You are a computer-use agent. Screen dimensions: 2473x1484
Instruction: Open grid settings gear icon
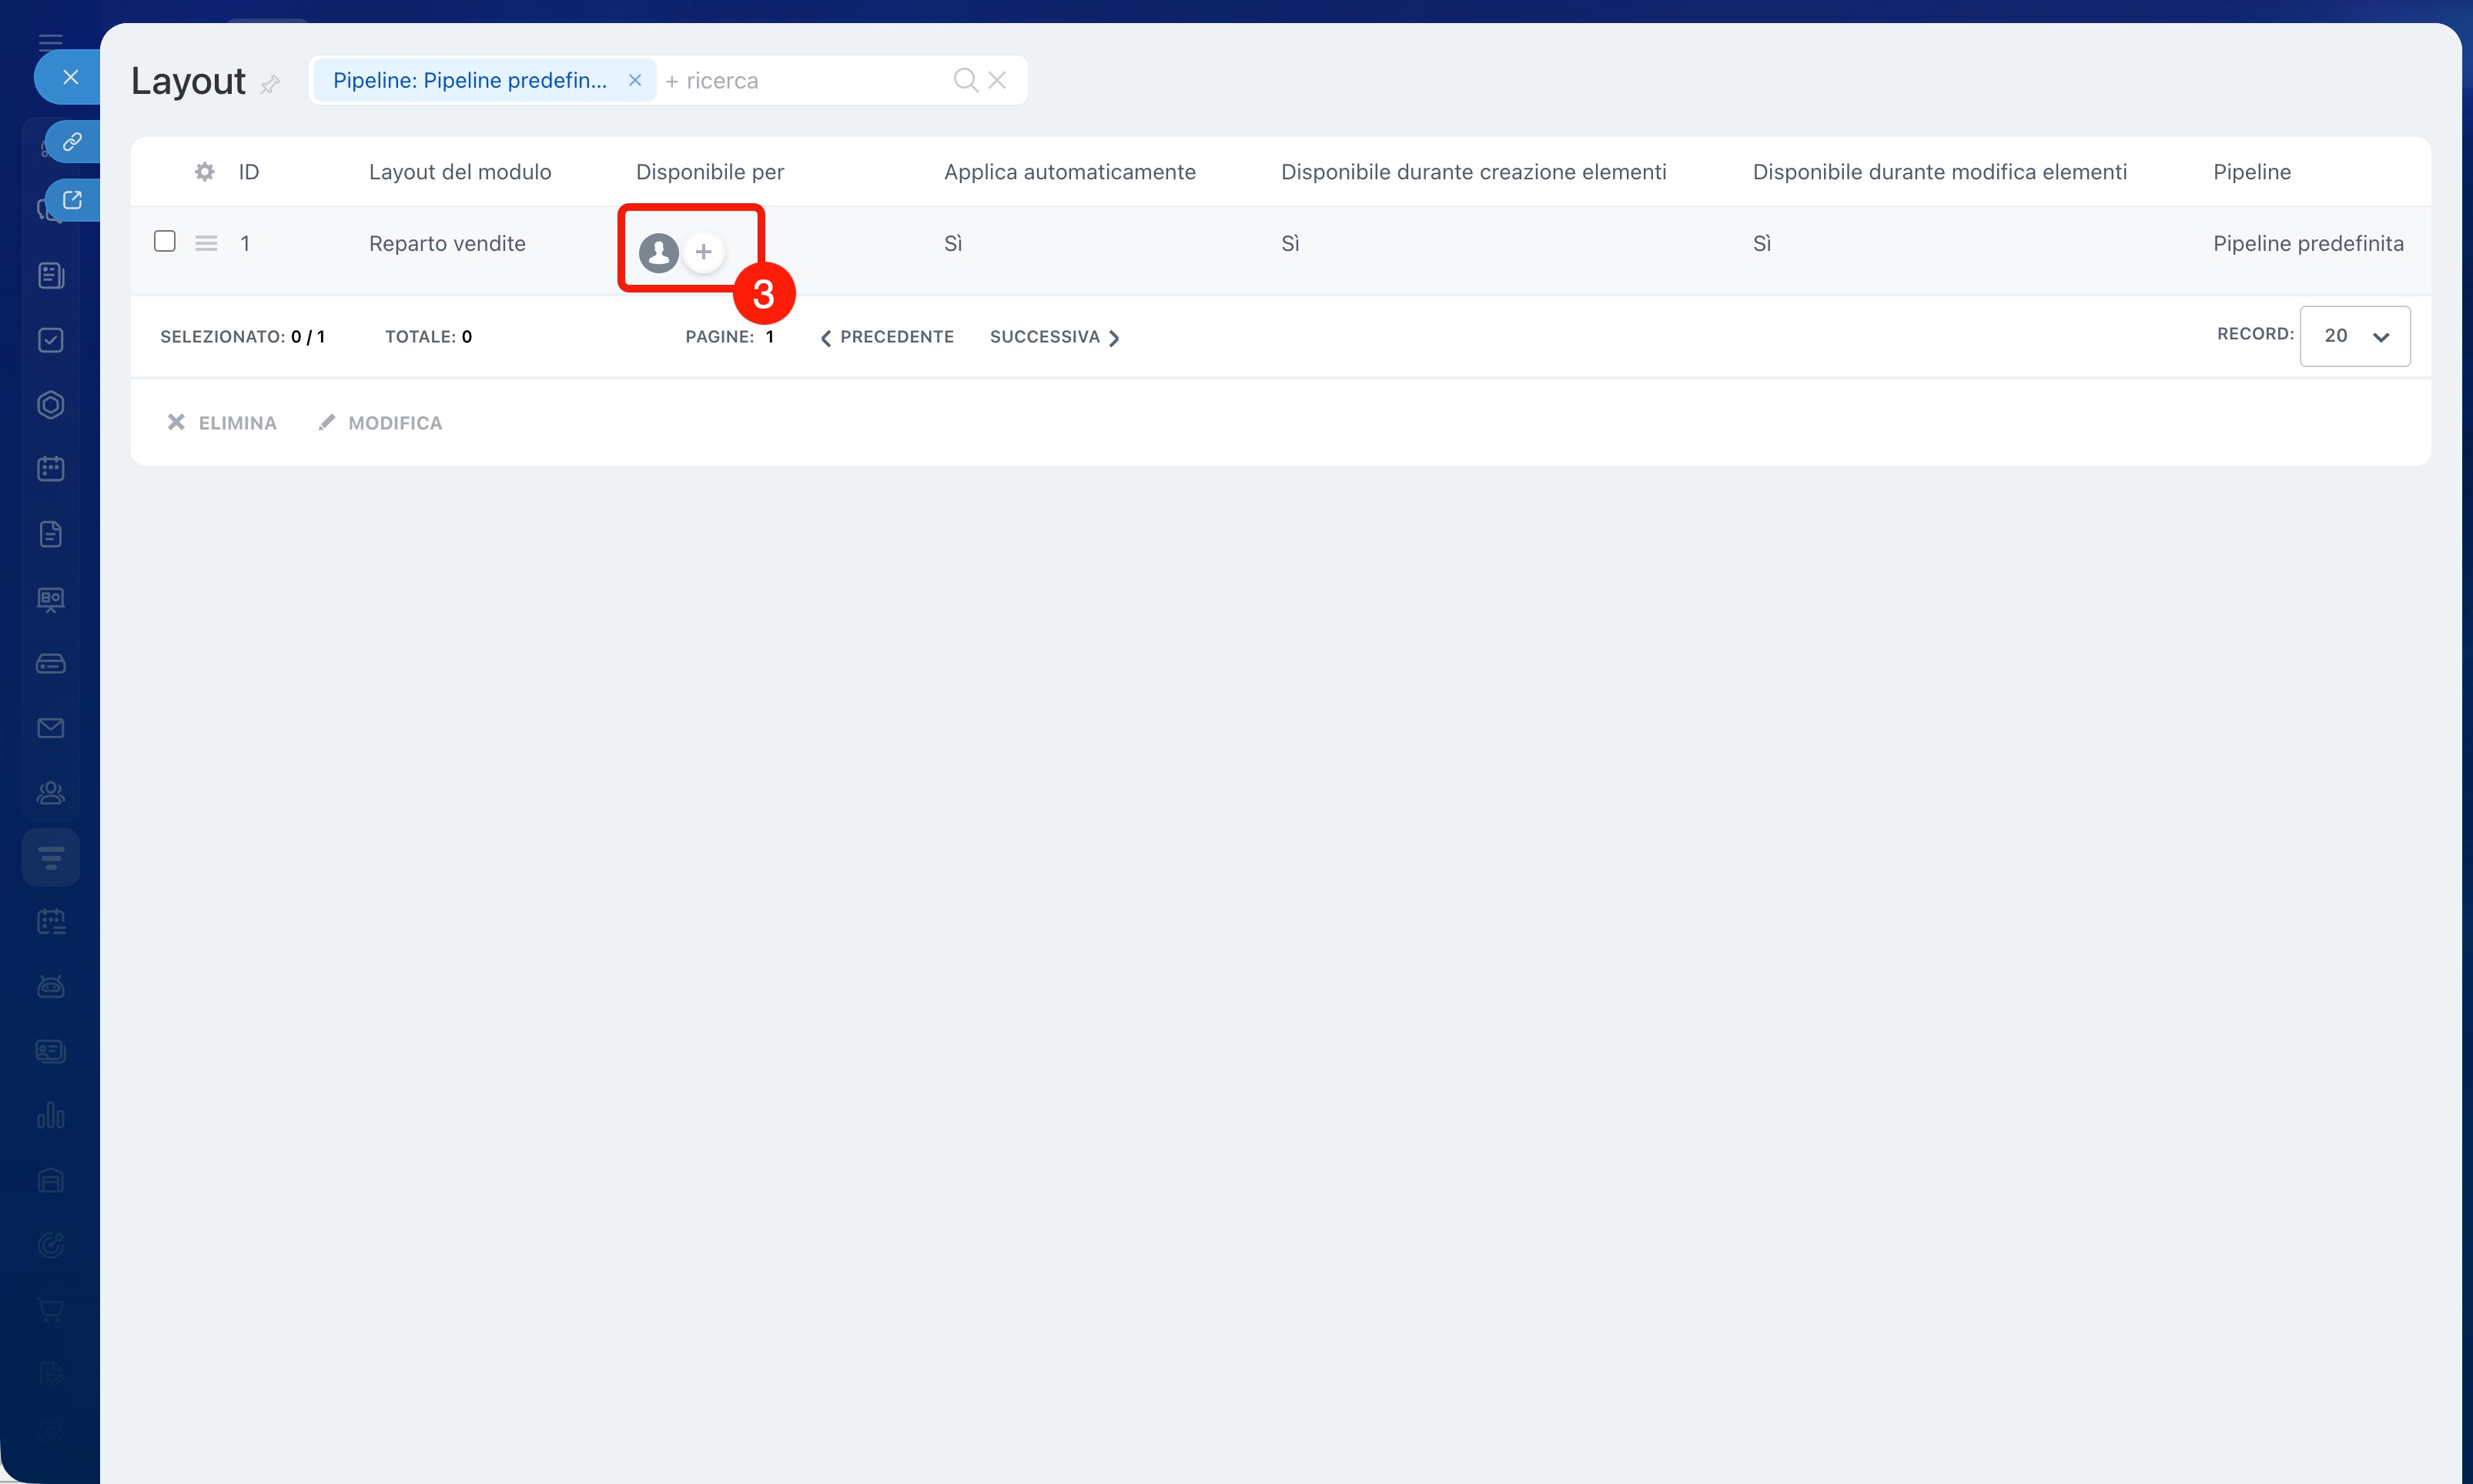point(204,172)
